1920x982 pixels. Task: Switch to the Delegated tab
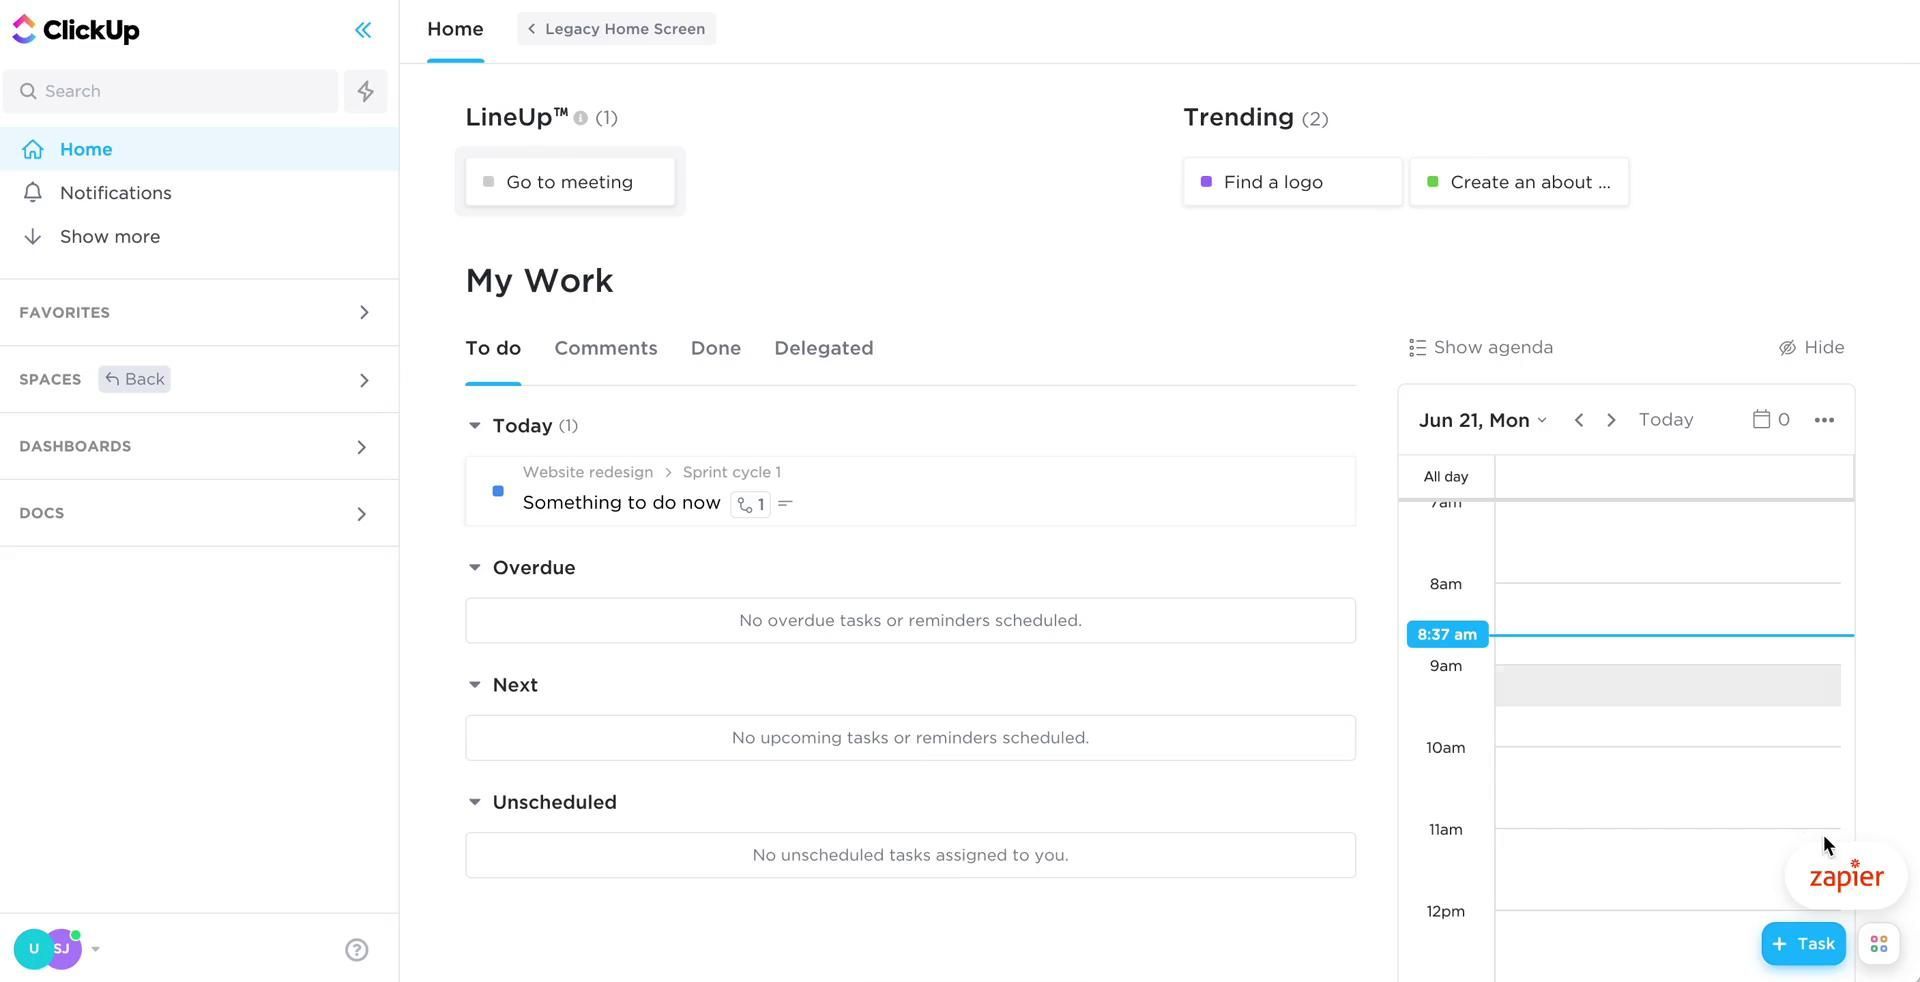click(x=823, y=348)
